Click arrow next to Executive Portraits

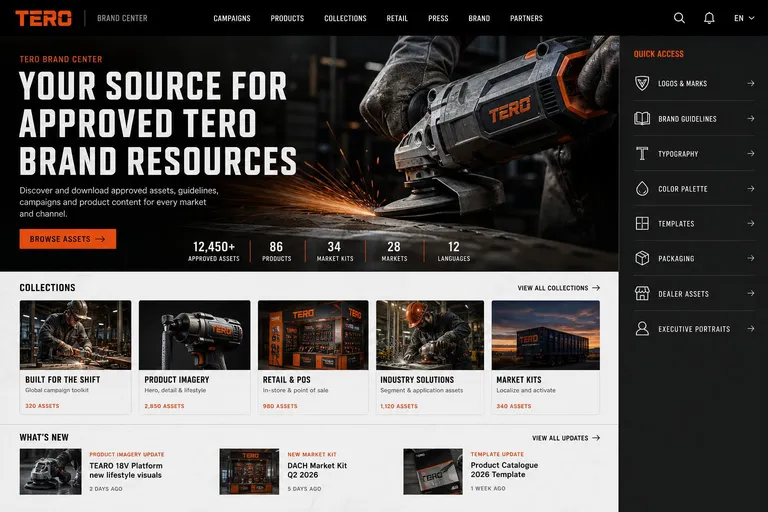click(x=750, y=329)
